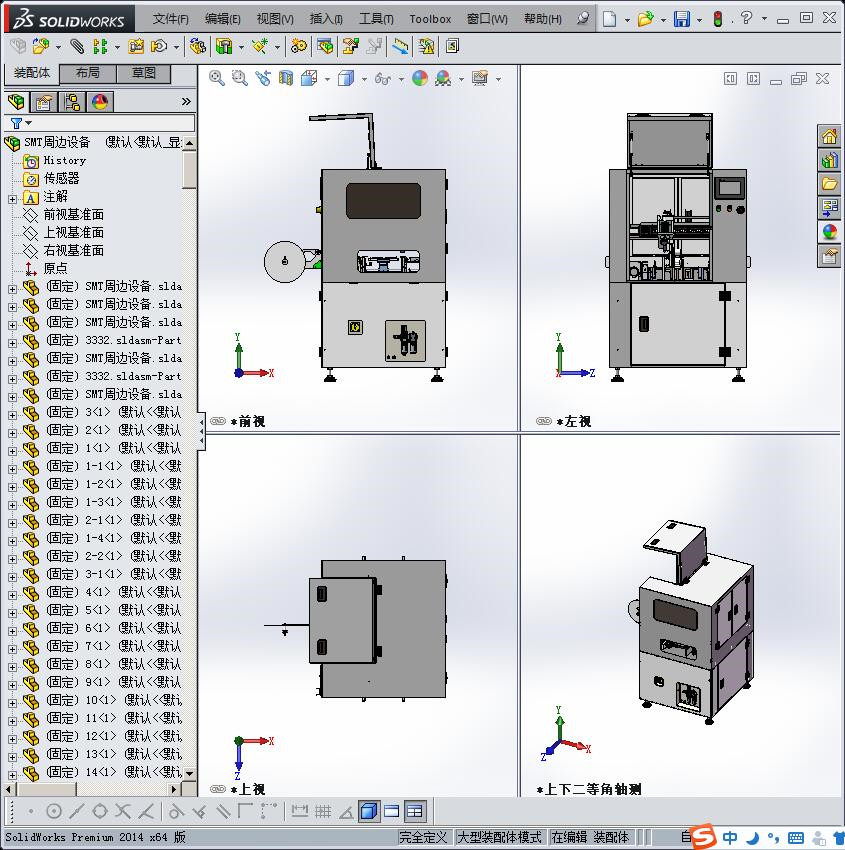
Task: Toggle the four-view viewport layout button
Action: 414,811
